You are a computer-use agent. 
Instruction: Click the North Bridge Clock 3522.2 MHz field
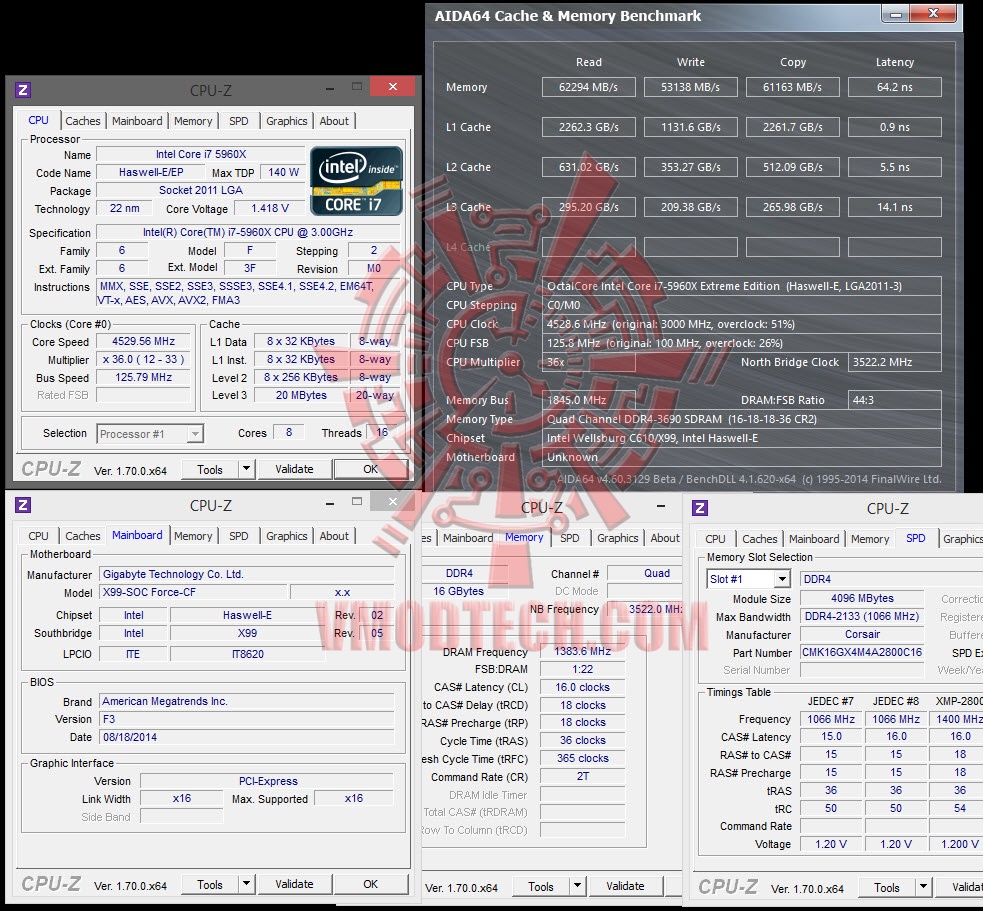(x=895, y=362)
